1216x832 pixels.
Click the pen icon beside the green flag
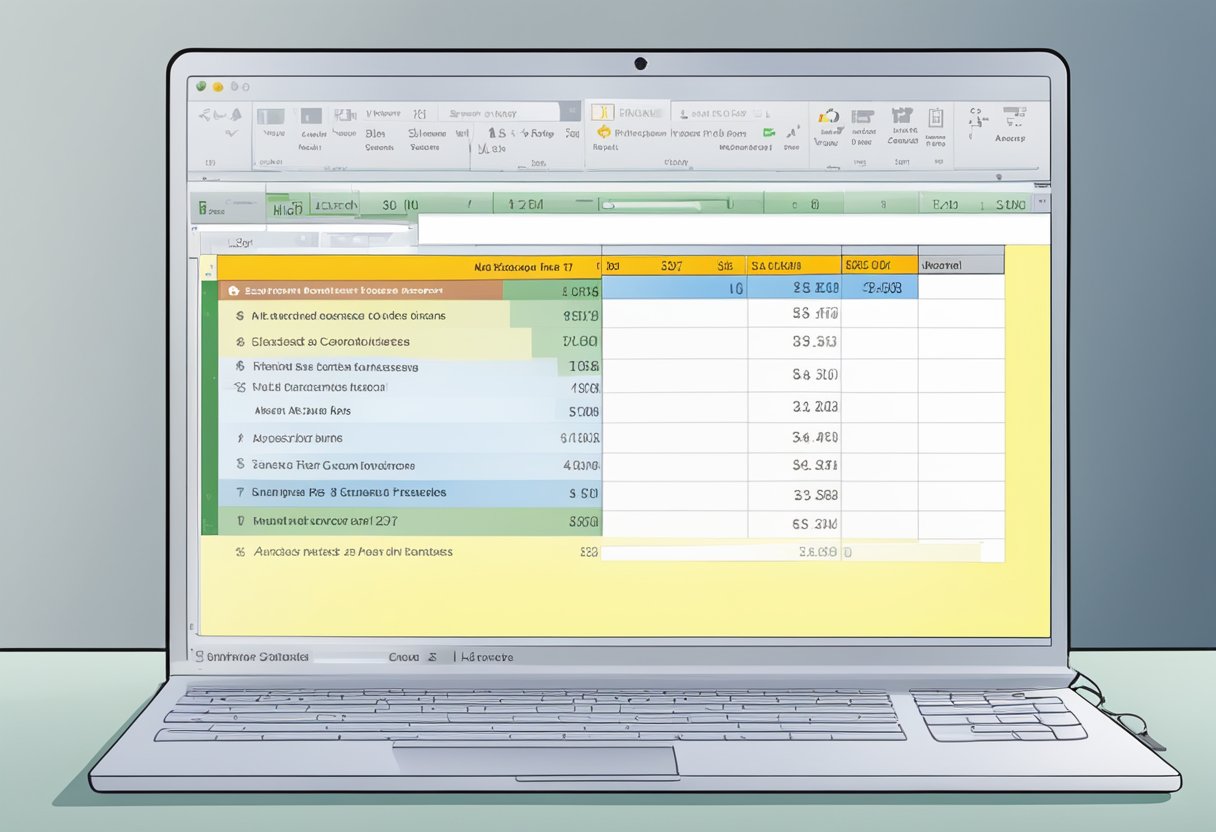[791, 131]
